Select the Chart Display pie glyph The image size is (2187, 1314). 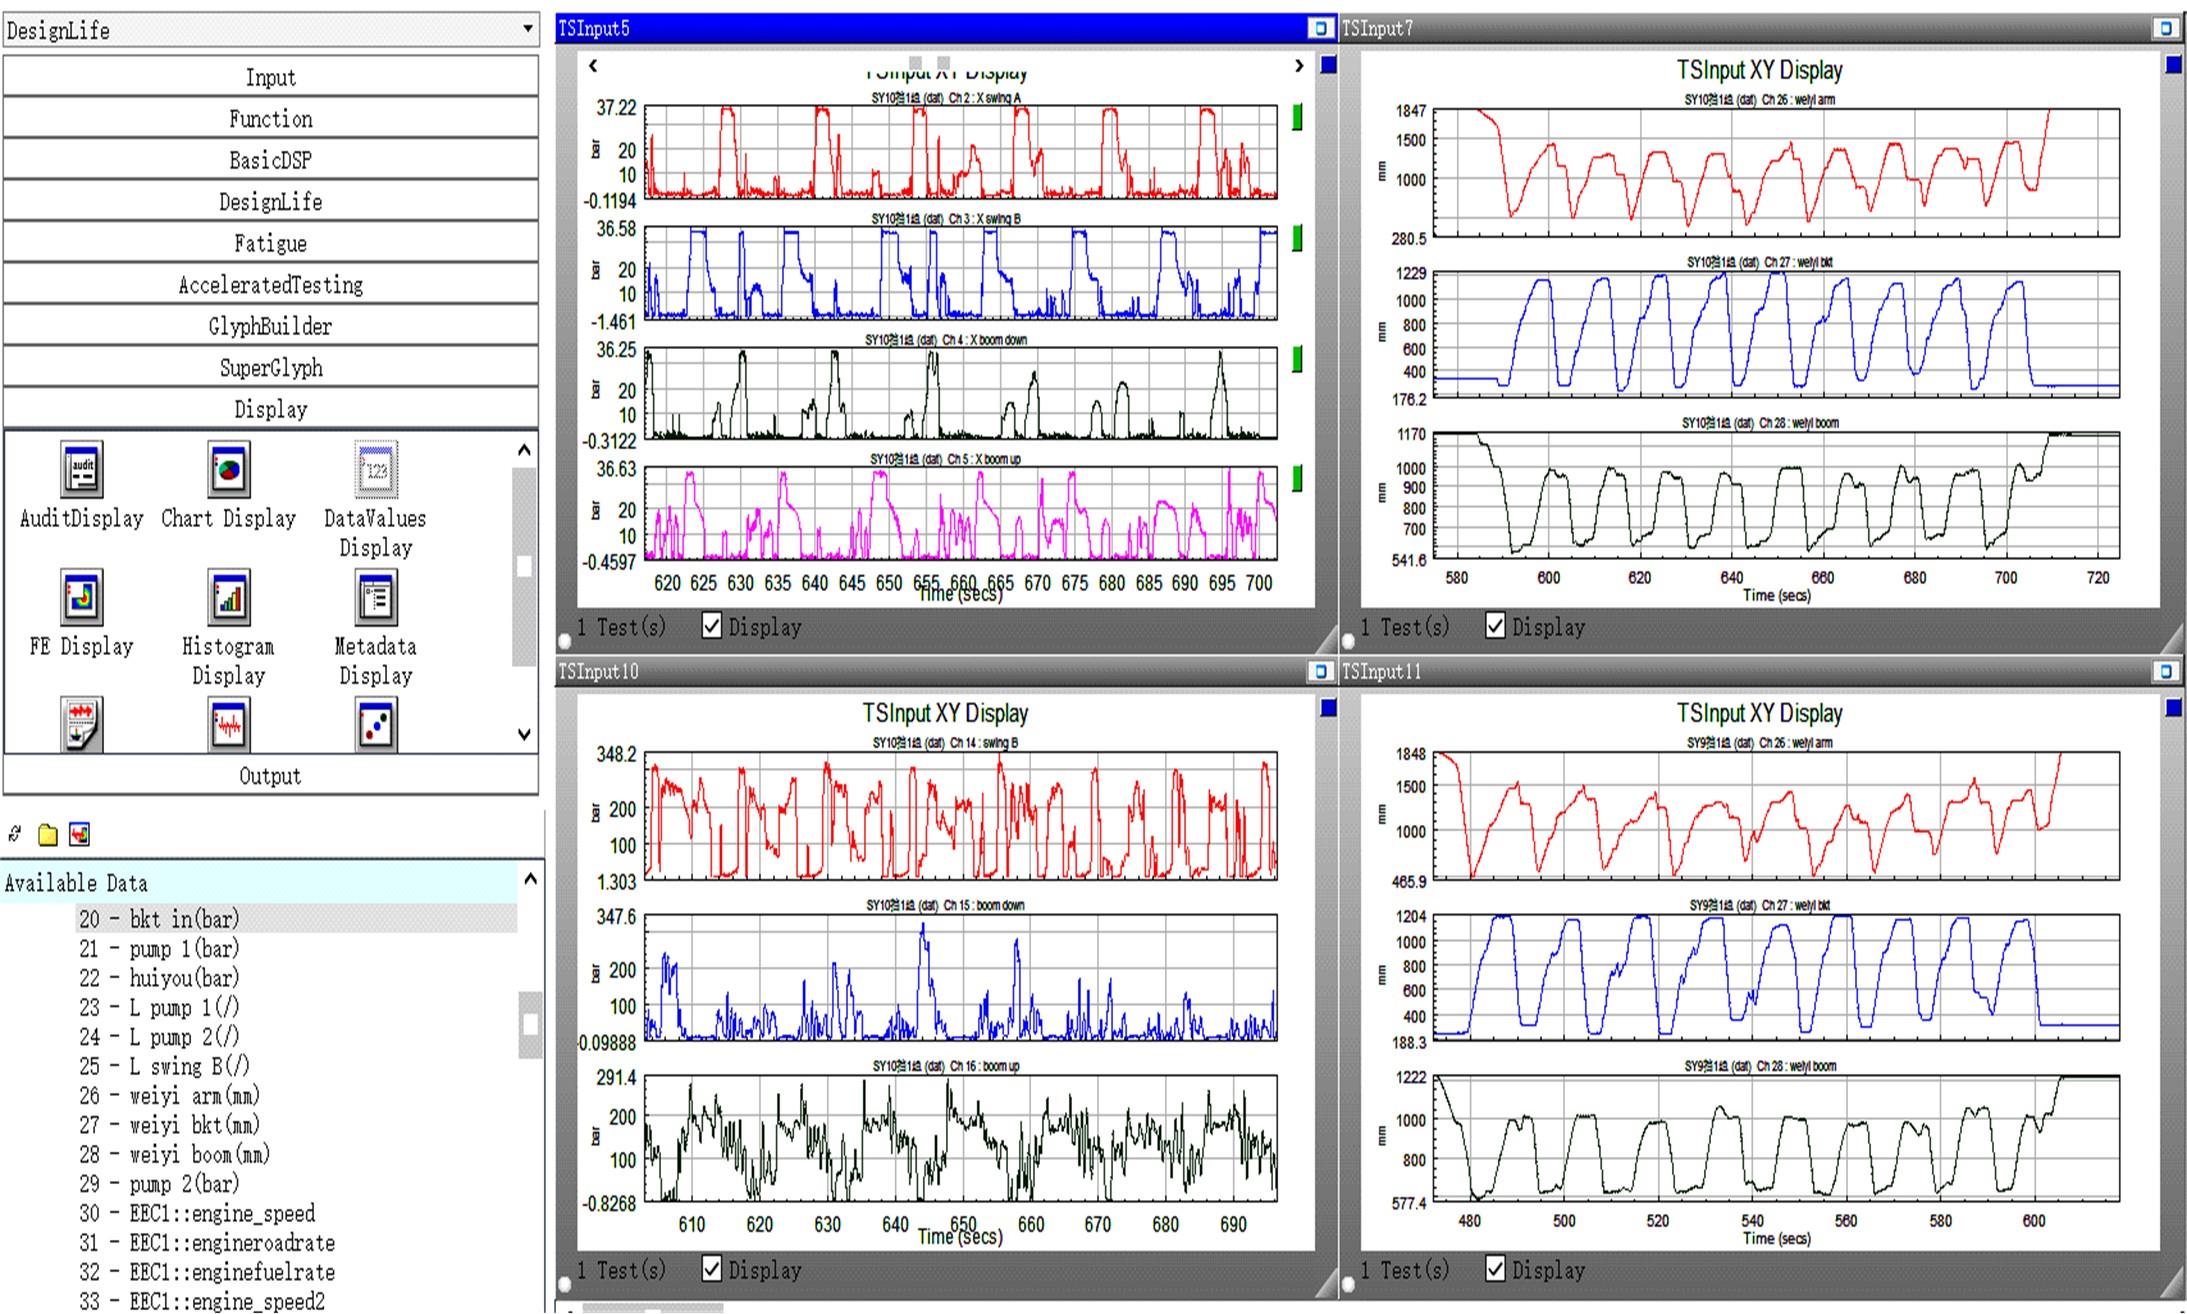tap(228, 470)
